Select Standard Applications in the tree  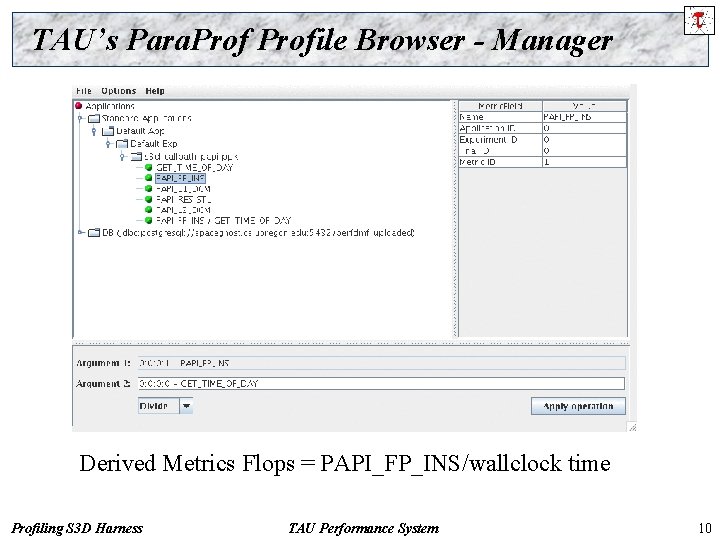coord(146,118)
